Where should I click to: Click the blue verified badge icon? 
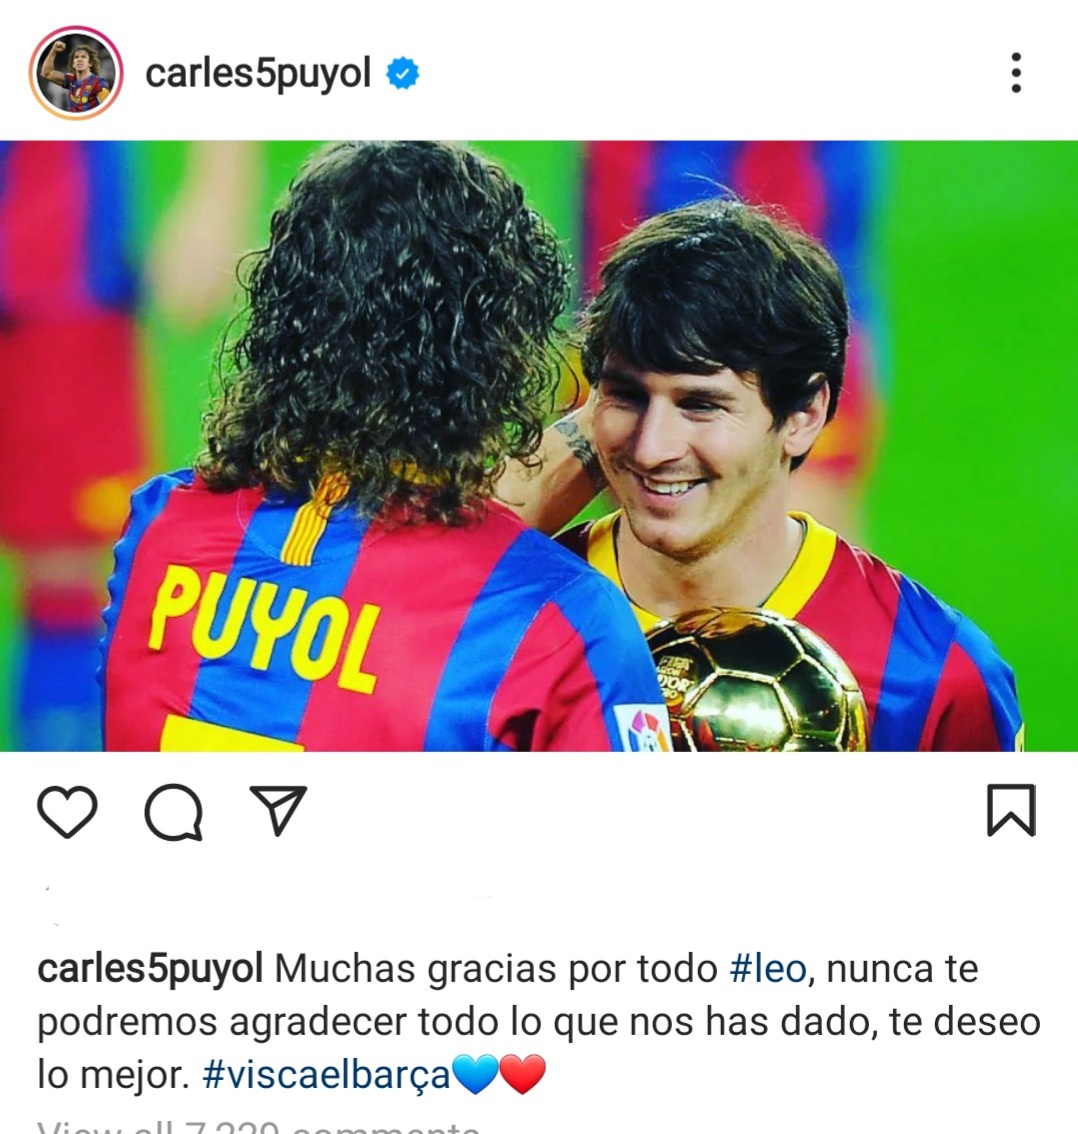[x=403, y=73]
